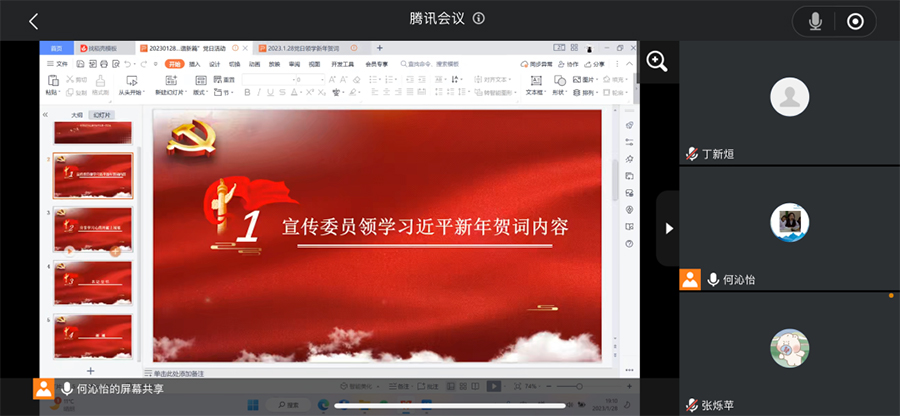
Task: Toggle the microphone in the top bar
Action: click(816, 21)
